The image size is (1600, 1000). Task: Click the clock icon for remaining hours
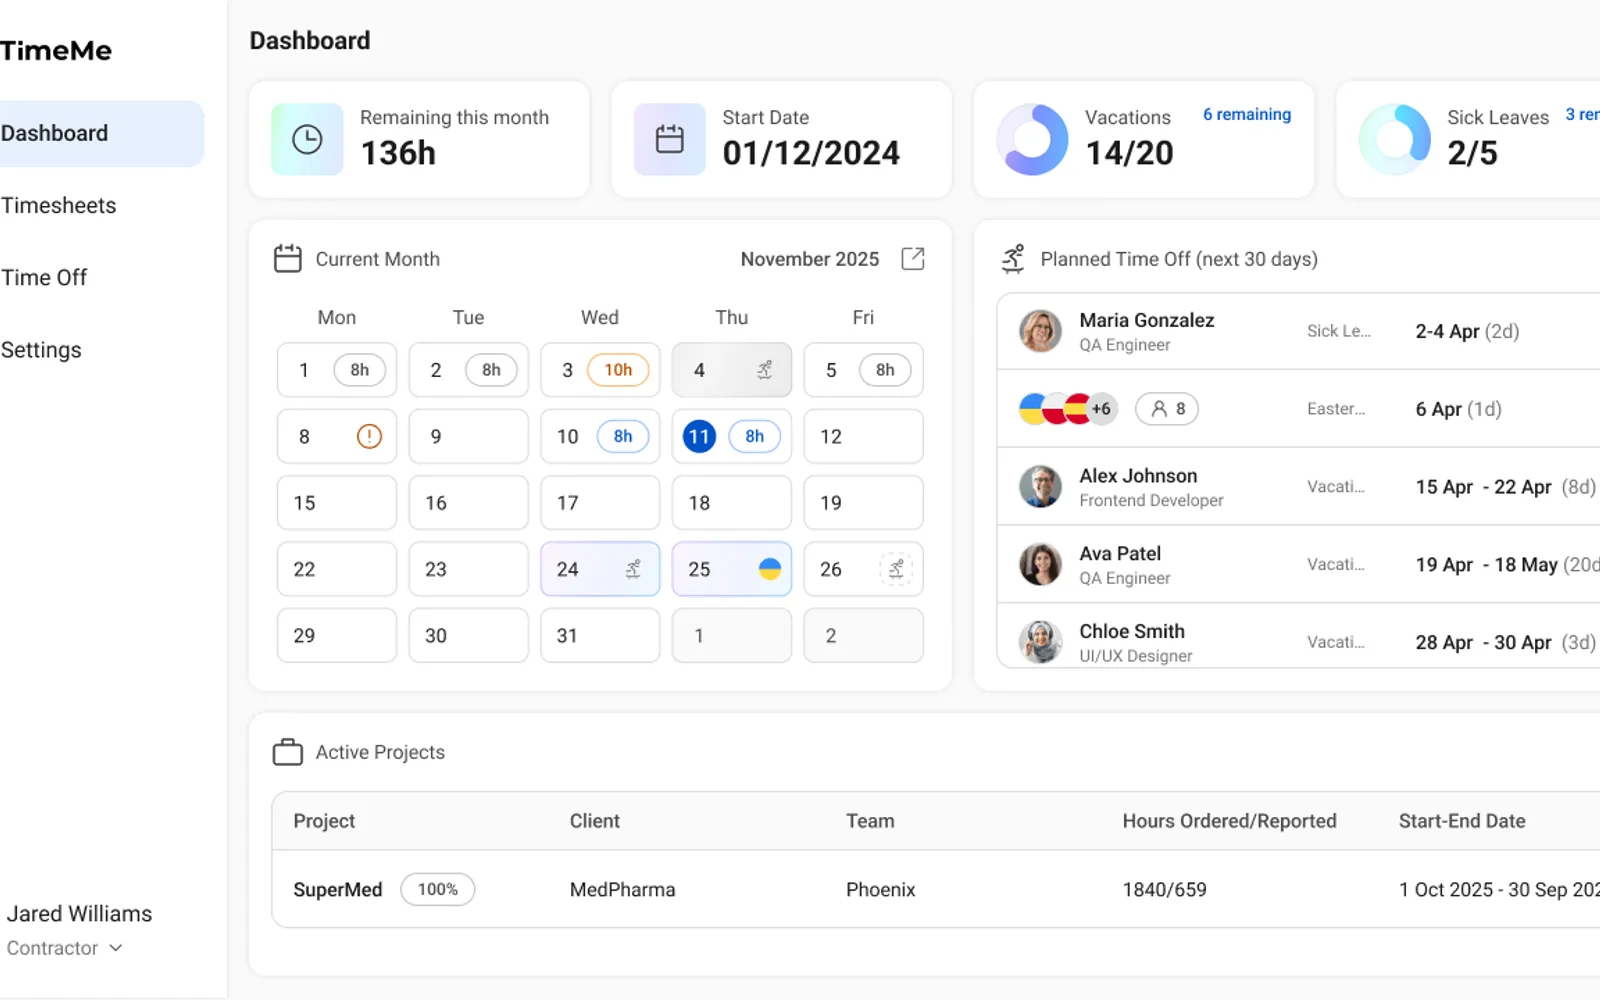[x=307, y=139]
